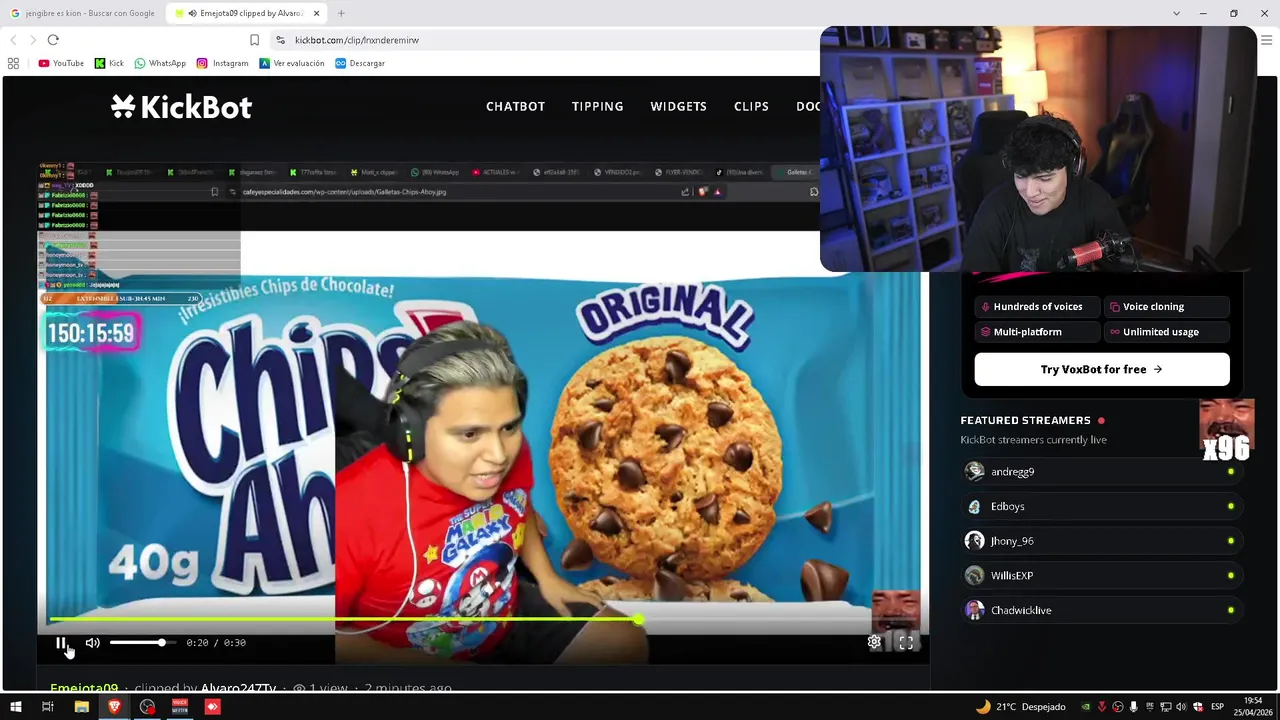Open the WhatsApp bookmark

click(160, 63)
